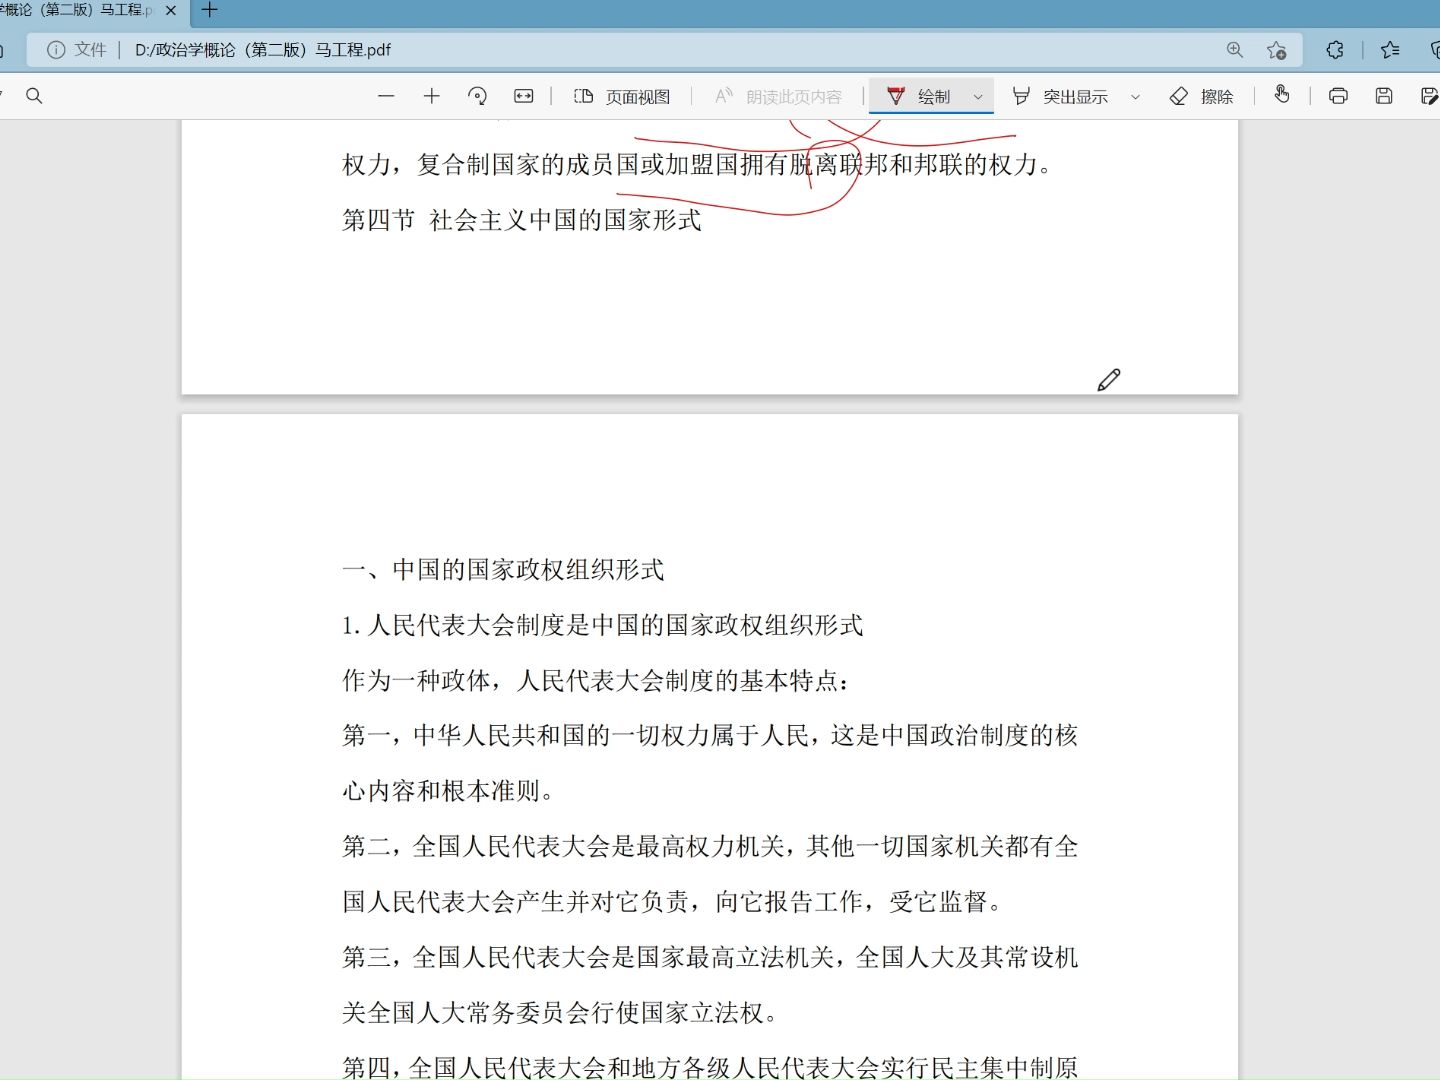Print the PDF document
Viewport: 1440px width, 1080px height.
click(x=1338, y=96)
